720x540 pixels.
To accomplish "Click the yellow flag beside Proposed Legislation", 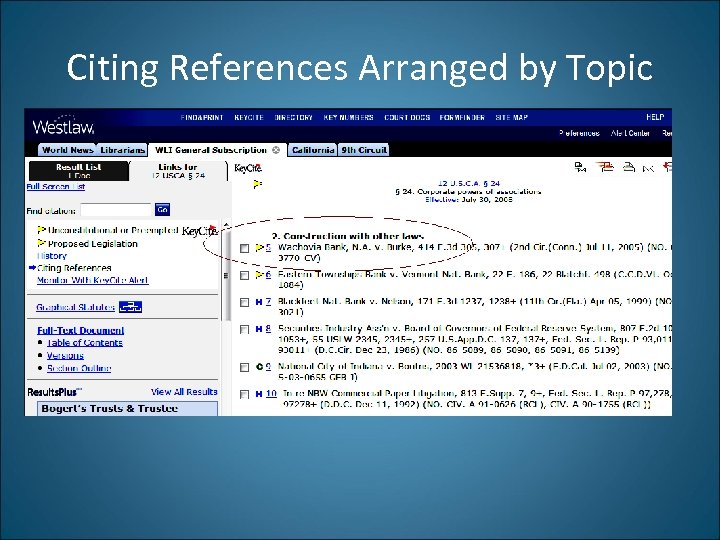I will pos(42,243).
